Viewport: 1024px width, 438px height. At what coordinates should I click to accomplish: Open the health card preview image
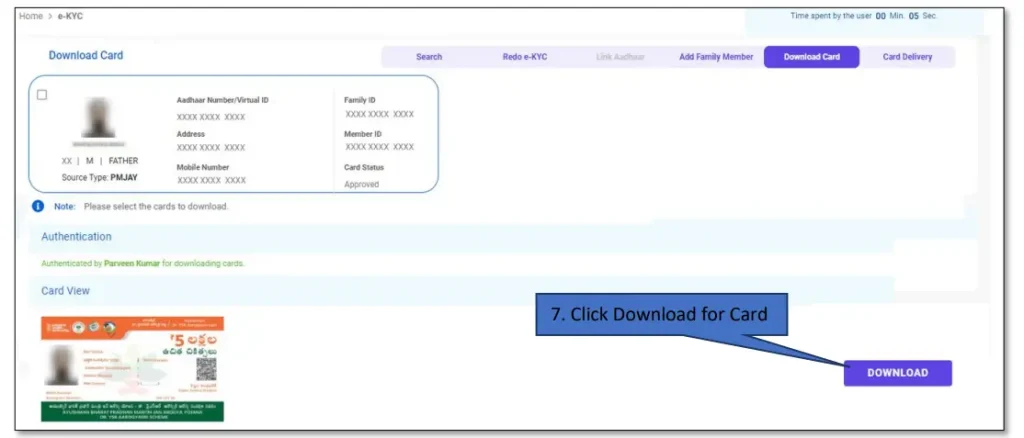point(132,369)
